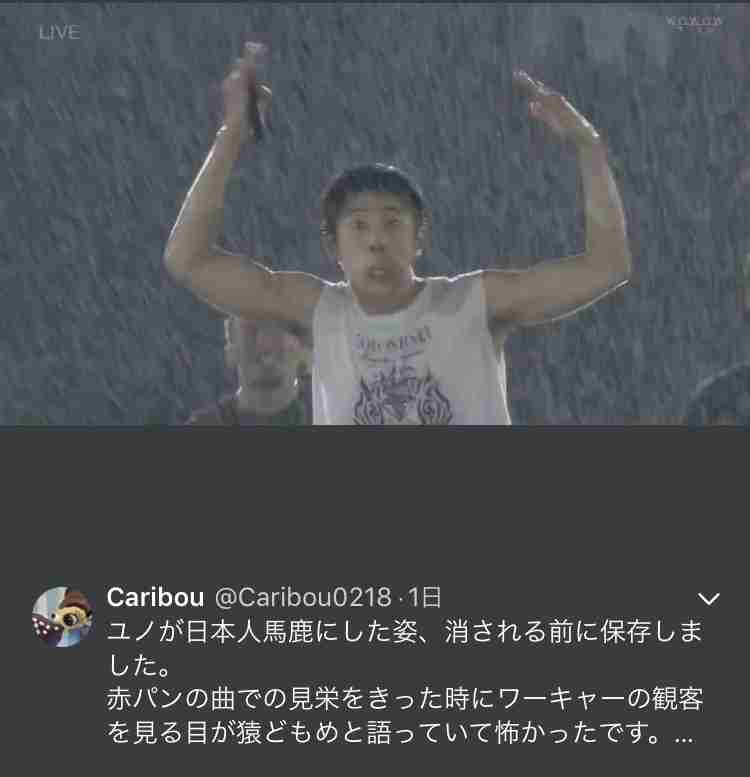750x777 pixels.
Task: Tap the tweet line starting with 赤パンの曲
Action: click(x=404, y=699)
